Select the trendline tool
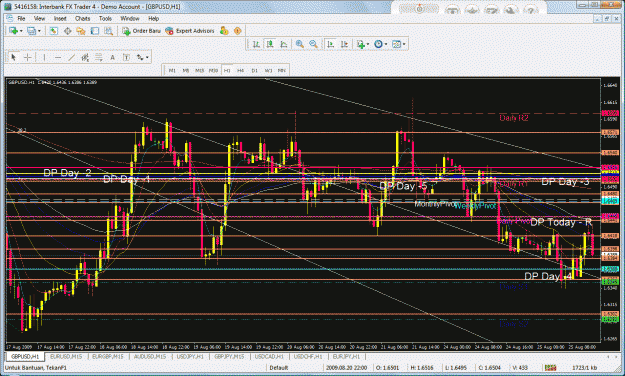625x376 pixels. click(71, 57)
